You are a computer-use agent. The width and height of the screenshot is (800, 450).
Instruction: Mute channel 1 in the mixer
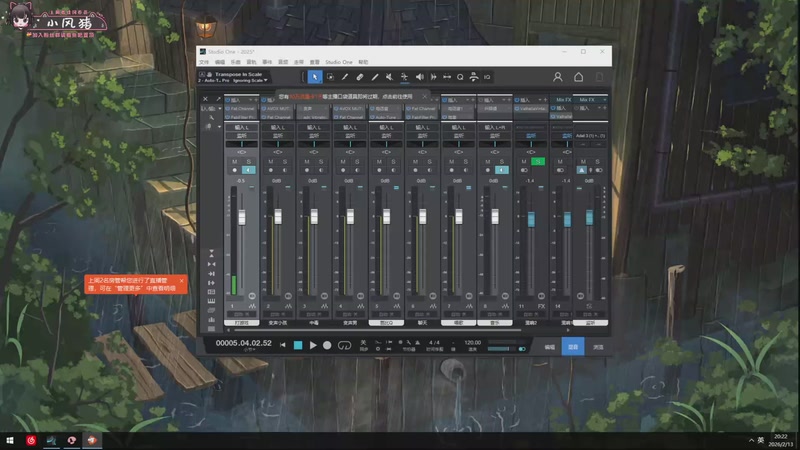[235, 161]
